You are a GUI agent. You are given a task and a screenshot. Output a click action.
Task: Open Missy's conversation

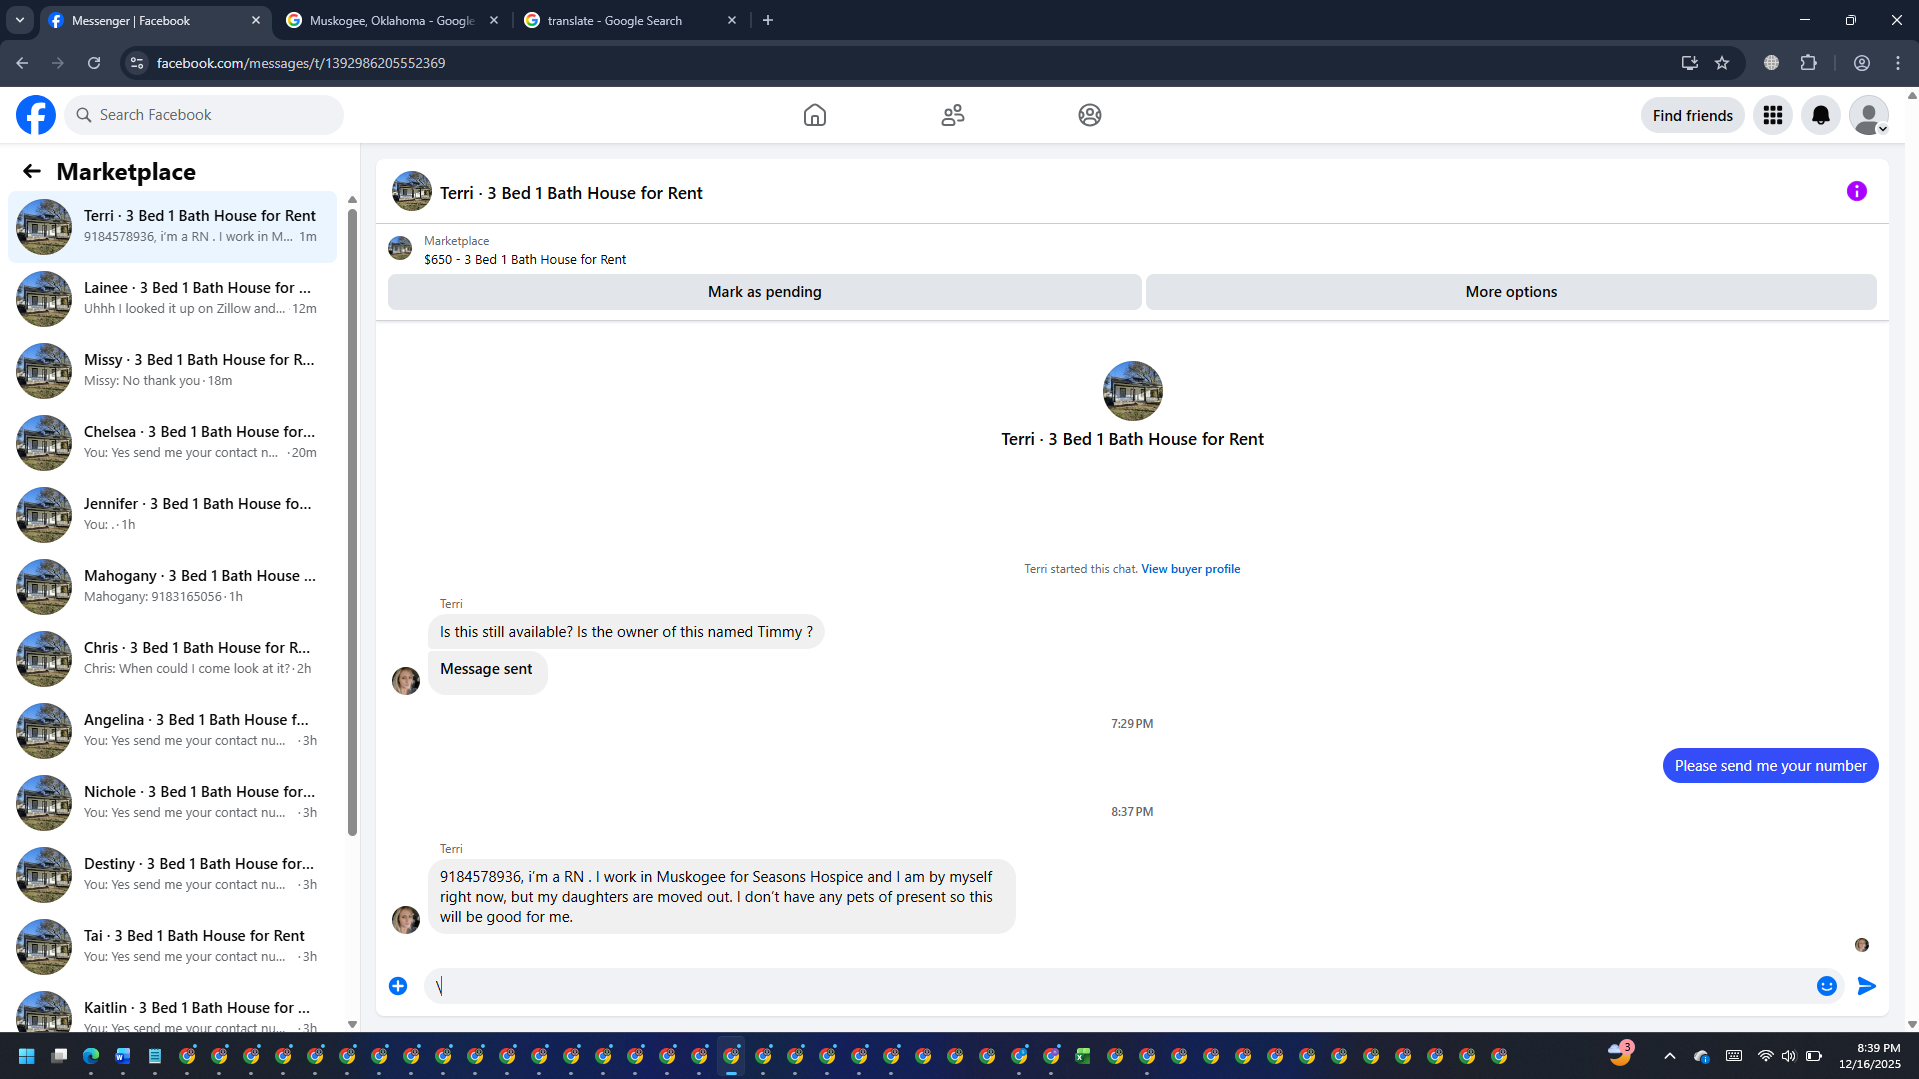[x=172, y=371]
